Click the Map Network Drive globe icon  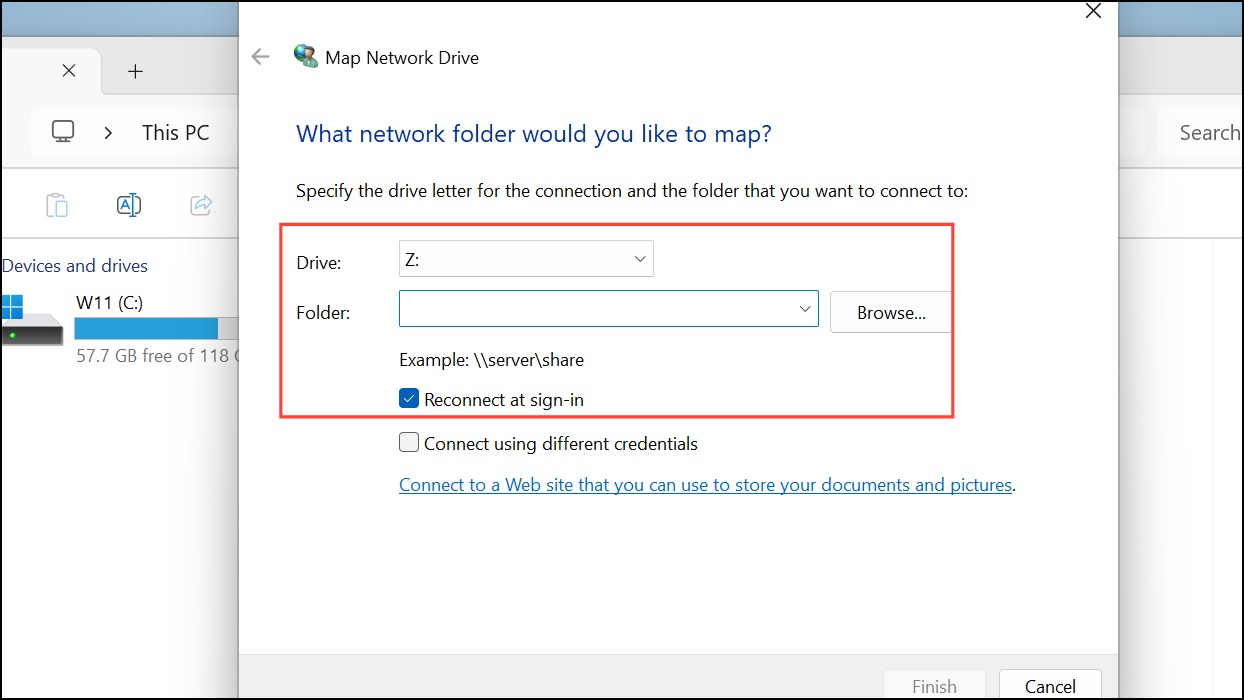(305, 57)
